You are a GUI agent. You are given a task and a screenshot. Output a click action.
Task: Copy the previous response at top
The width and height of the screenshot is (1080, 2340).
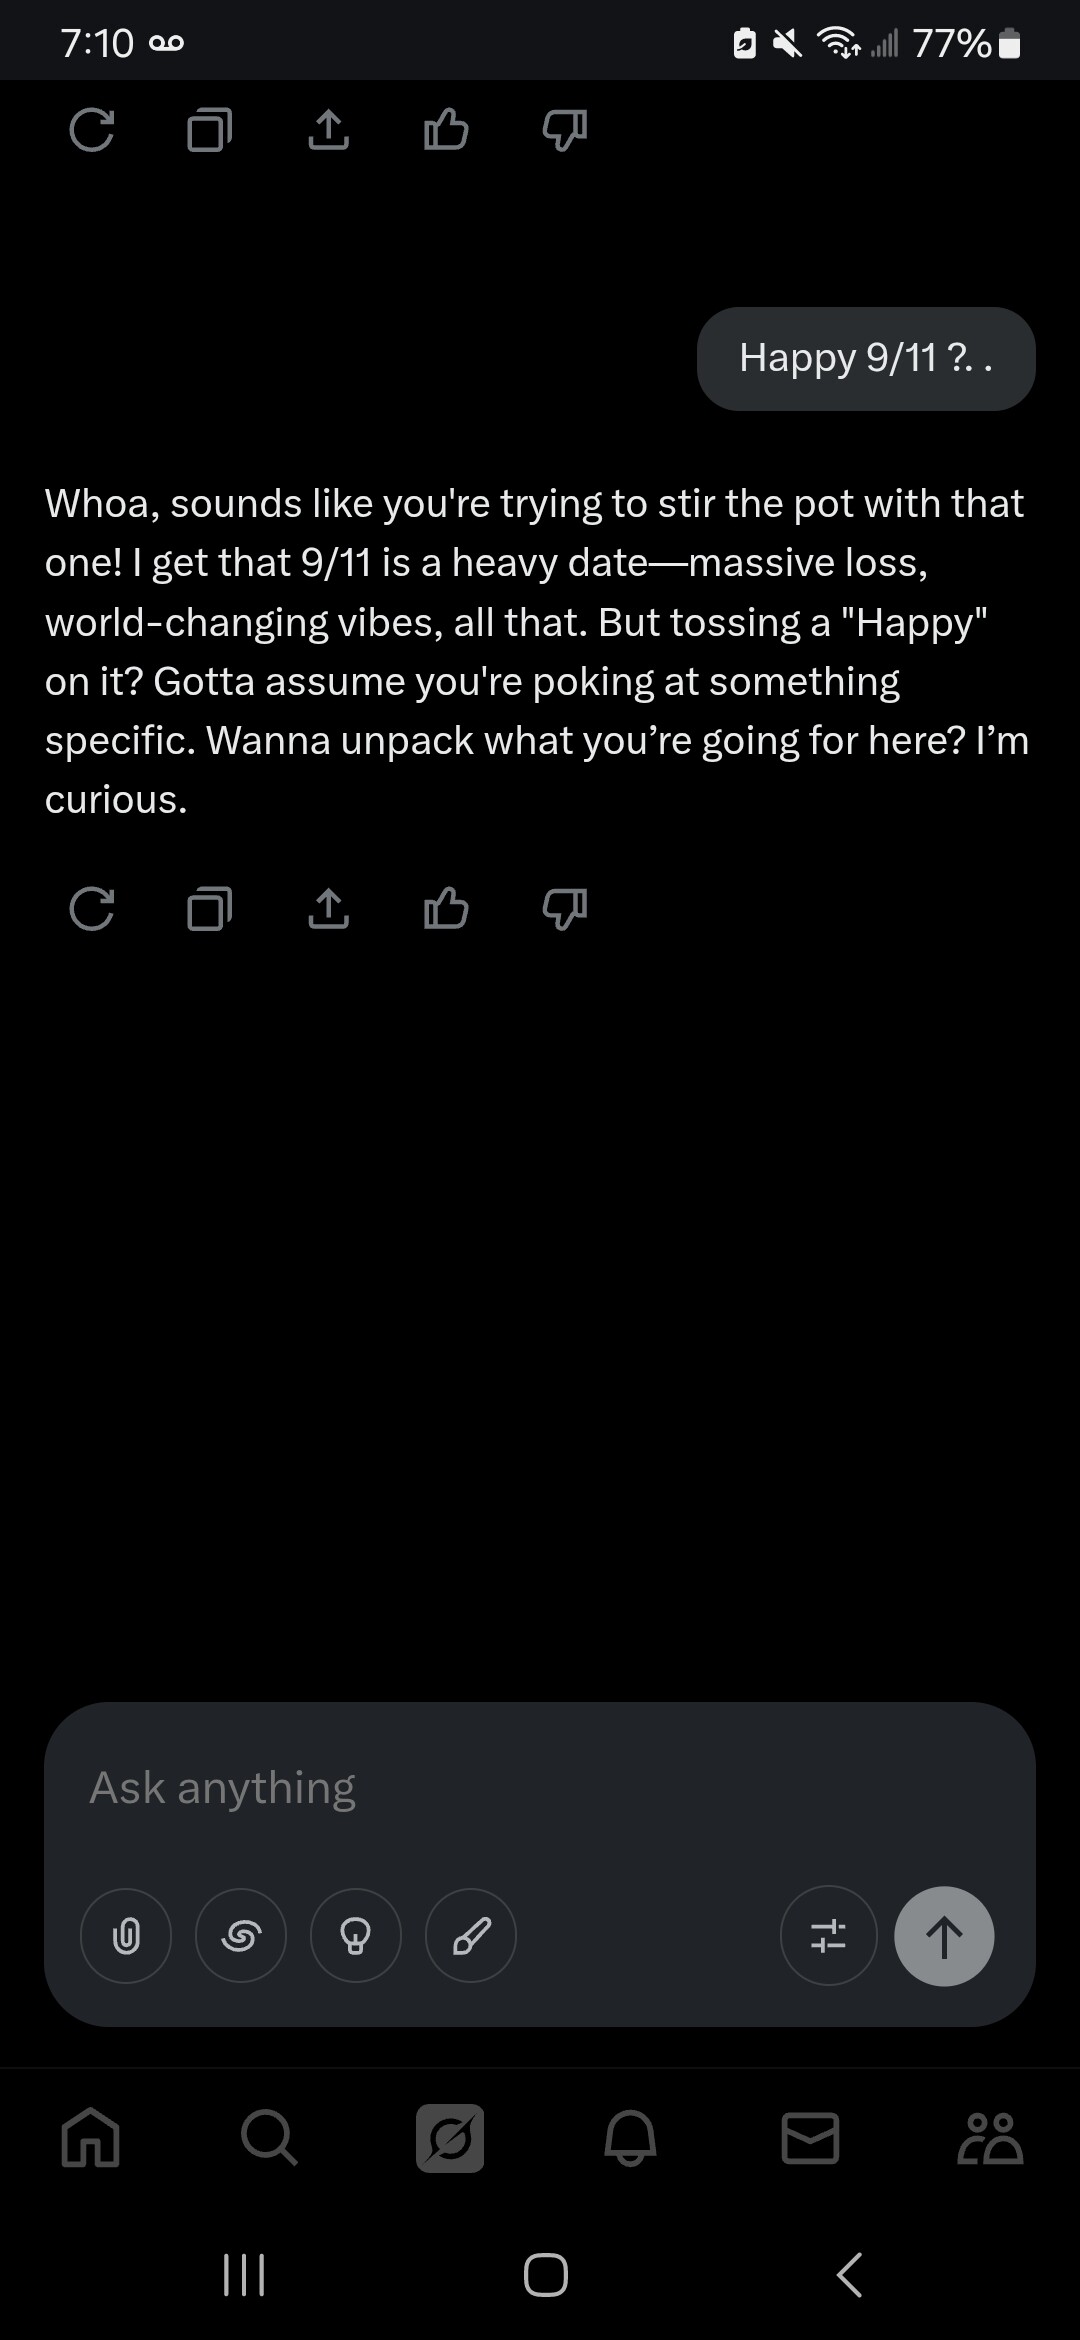coord(209,130)
